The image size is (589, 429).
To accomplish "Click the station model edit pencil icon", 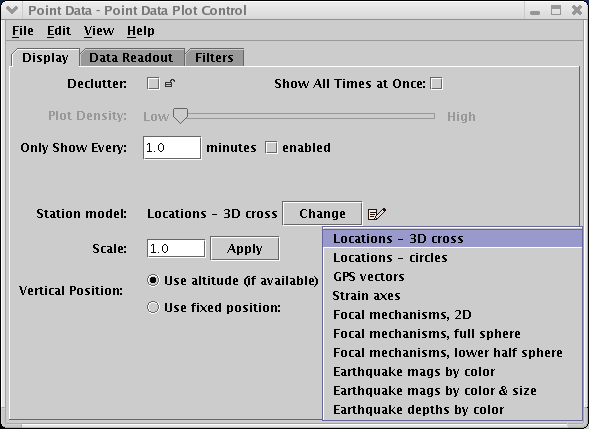I will tap(377, 214).
